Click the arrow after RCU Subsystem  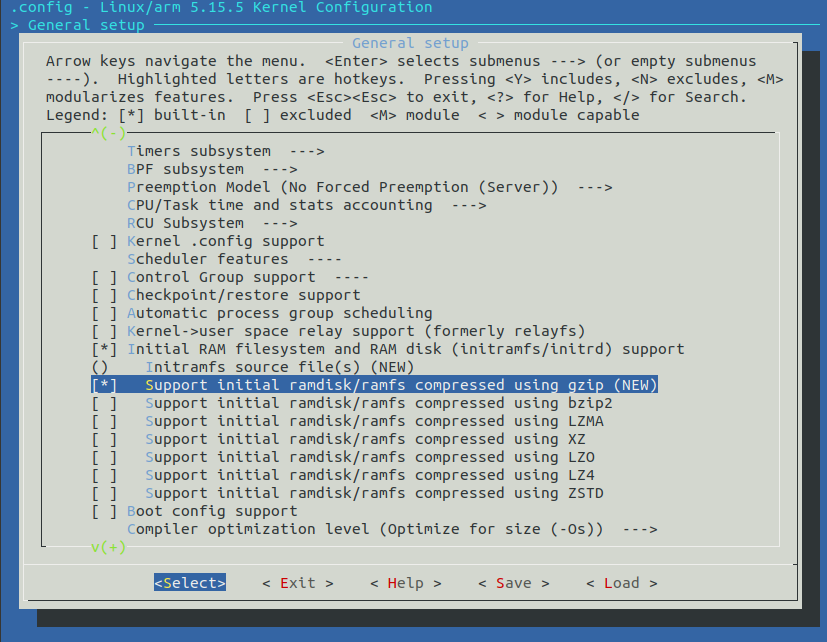coord(280,223)
